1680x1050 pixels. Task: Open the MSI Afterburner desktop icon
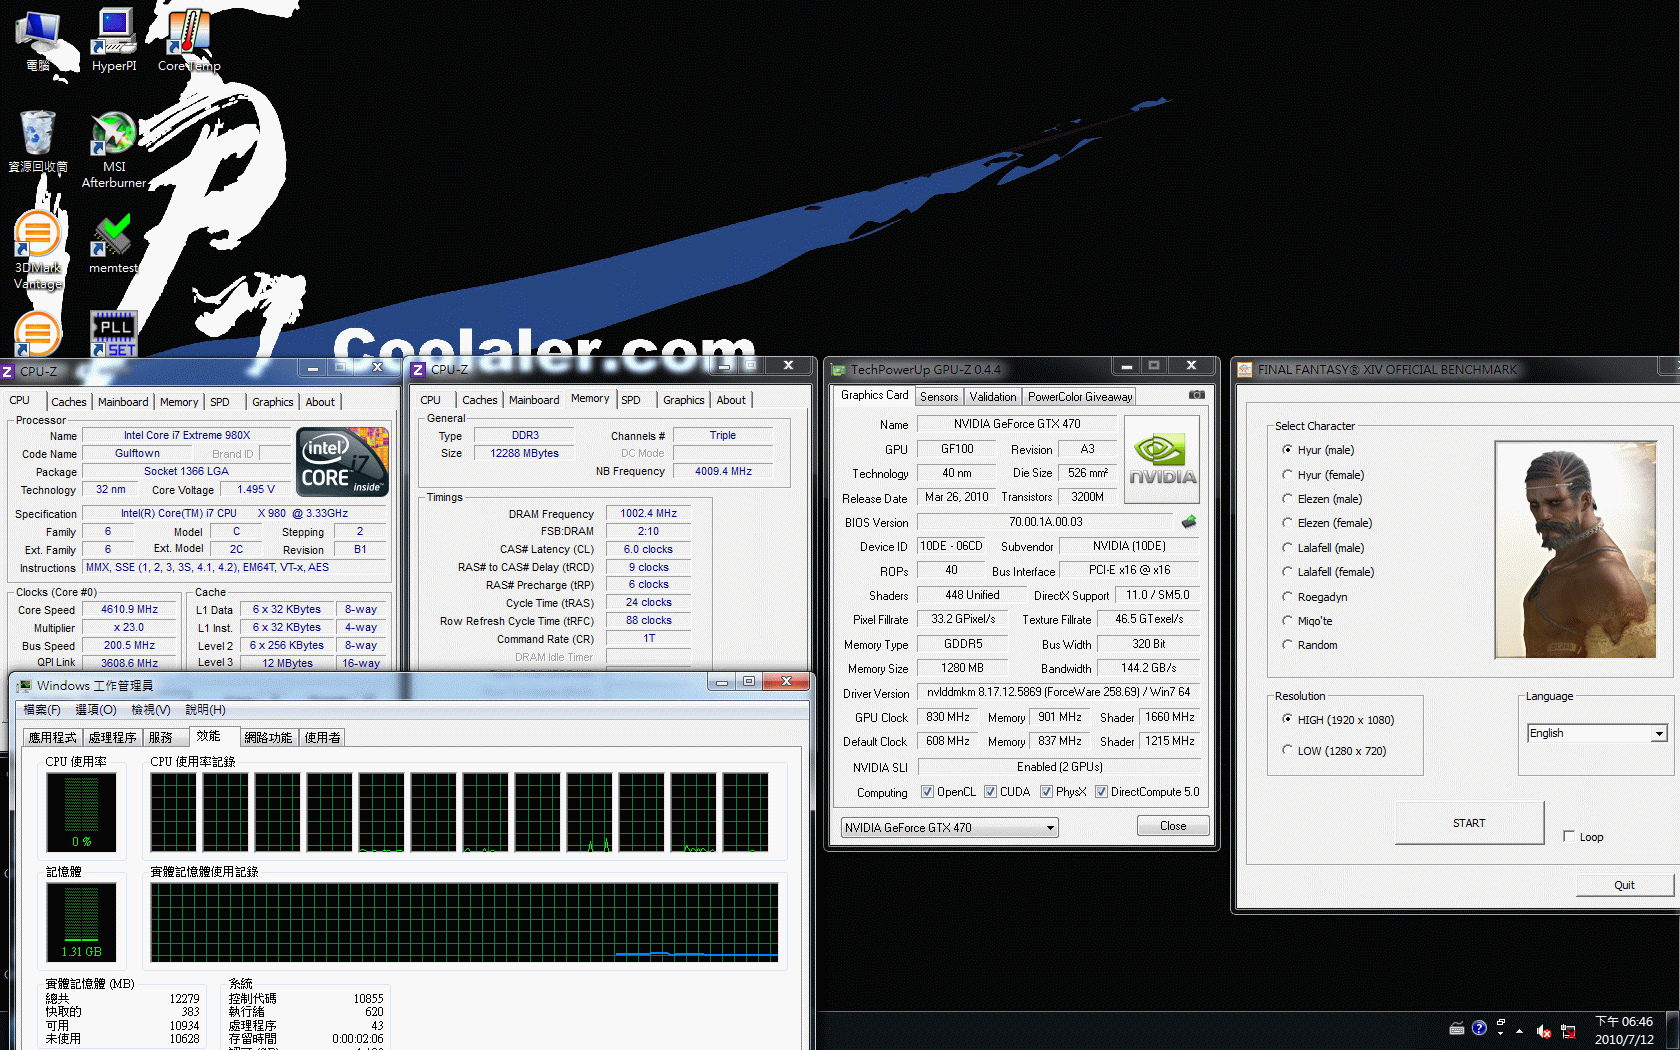tap(114, 149)
